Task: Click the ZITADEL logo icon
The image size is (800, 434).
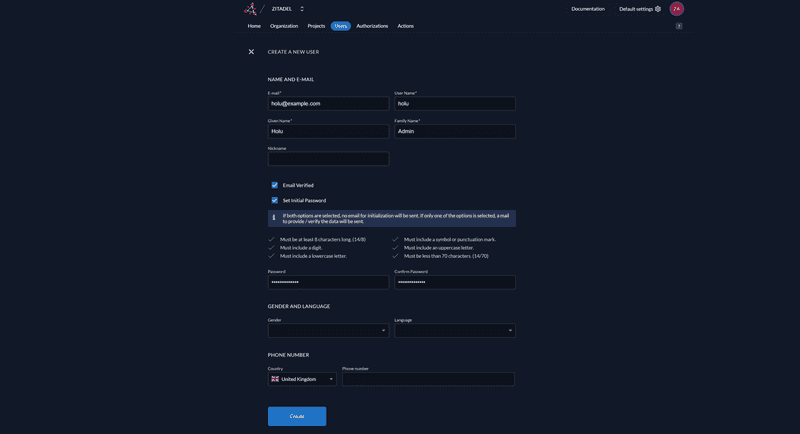Action: point(250,9)
